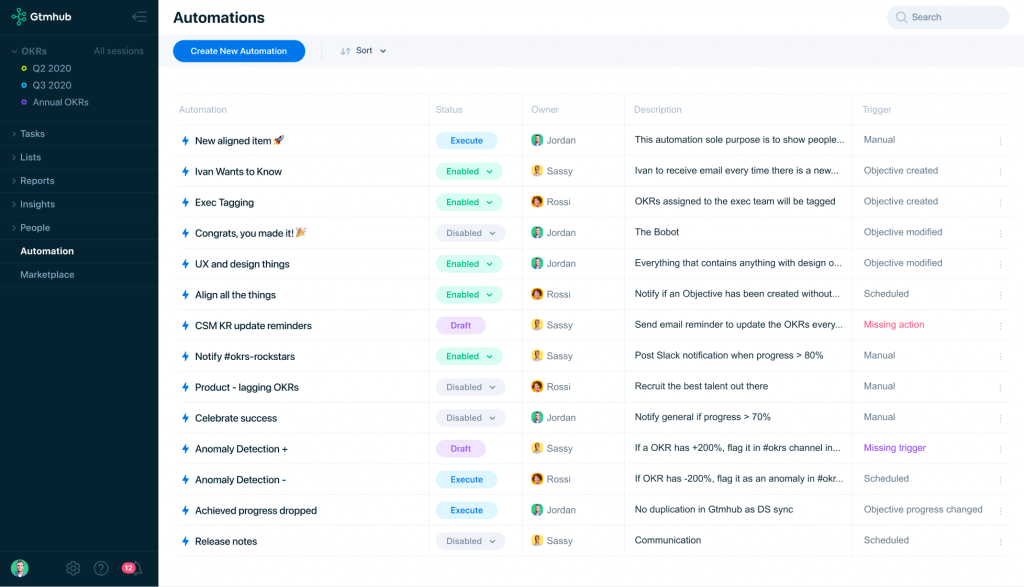Click Execute for Anomaly Detection -
This screenshot has width=1024, height=587.
[466, 479]
